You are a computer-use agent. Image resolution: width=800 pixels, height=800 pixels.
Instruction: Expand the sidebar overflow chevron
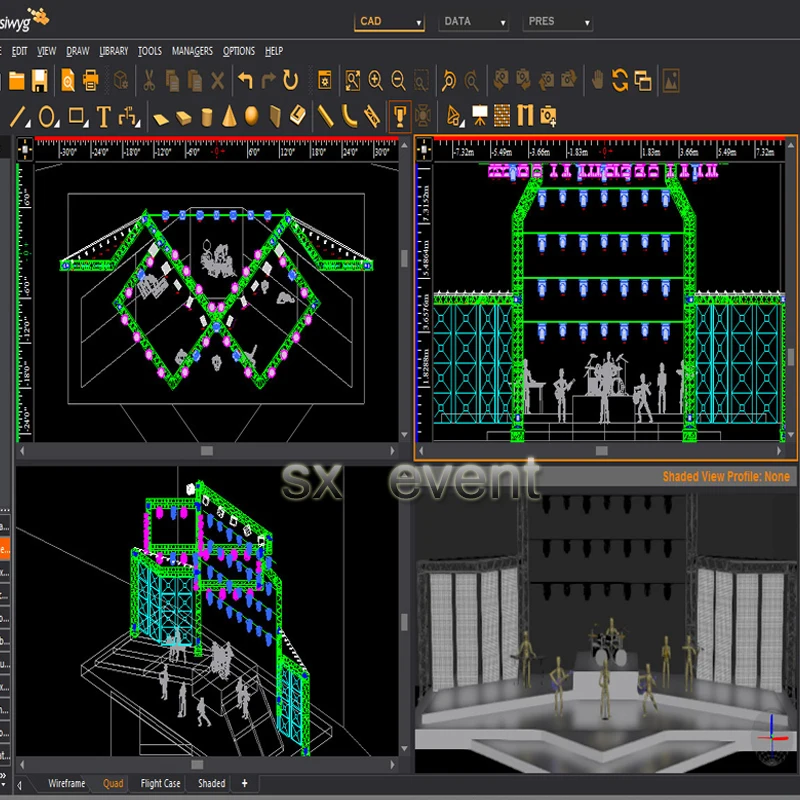[3, 777]
